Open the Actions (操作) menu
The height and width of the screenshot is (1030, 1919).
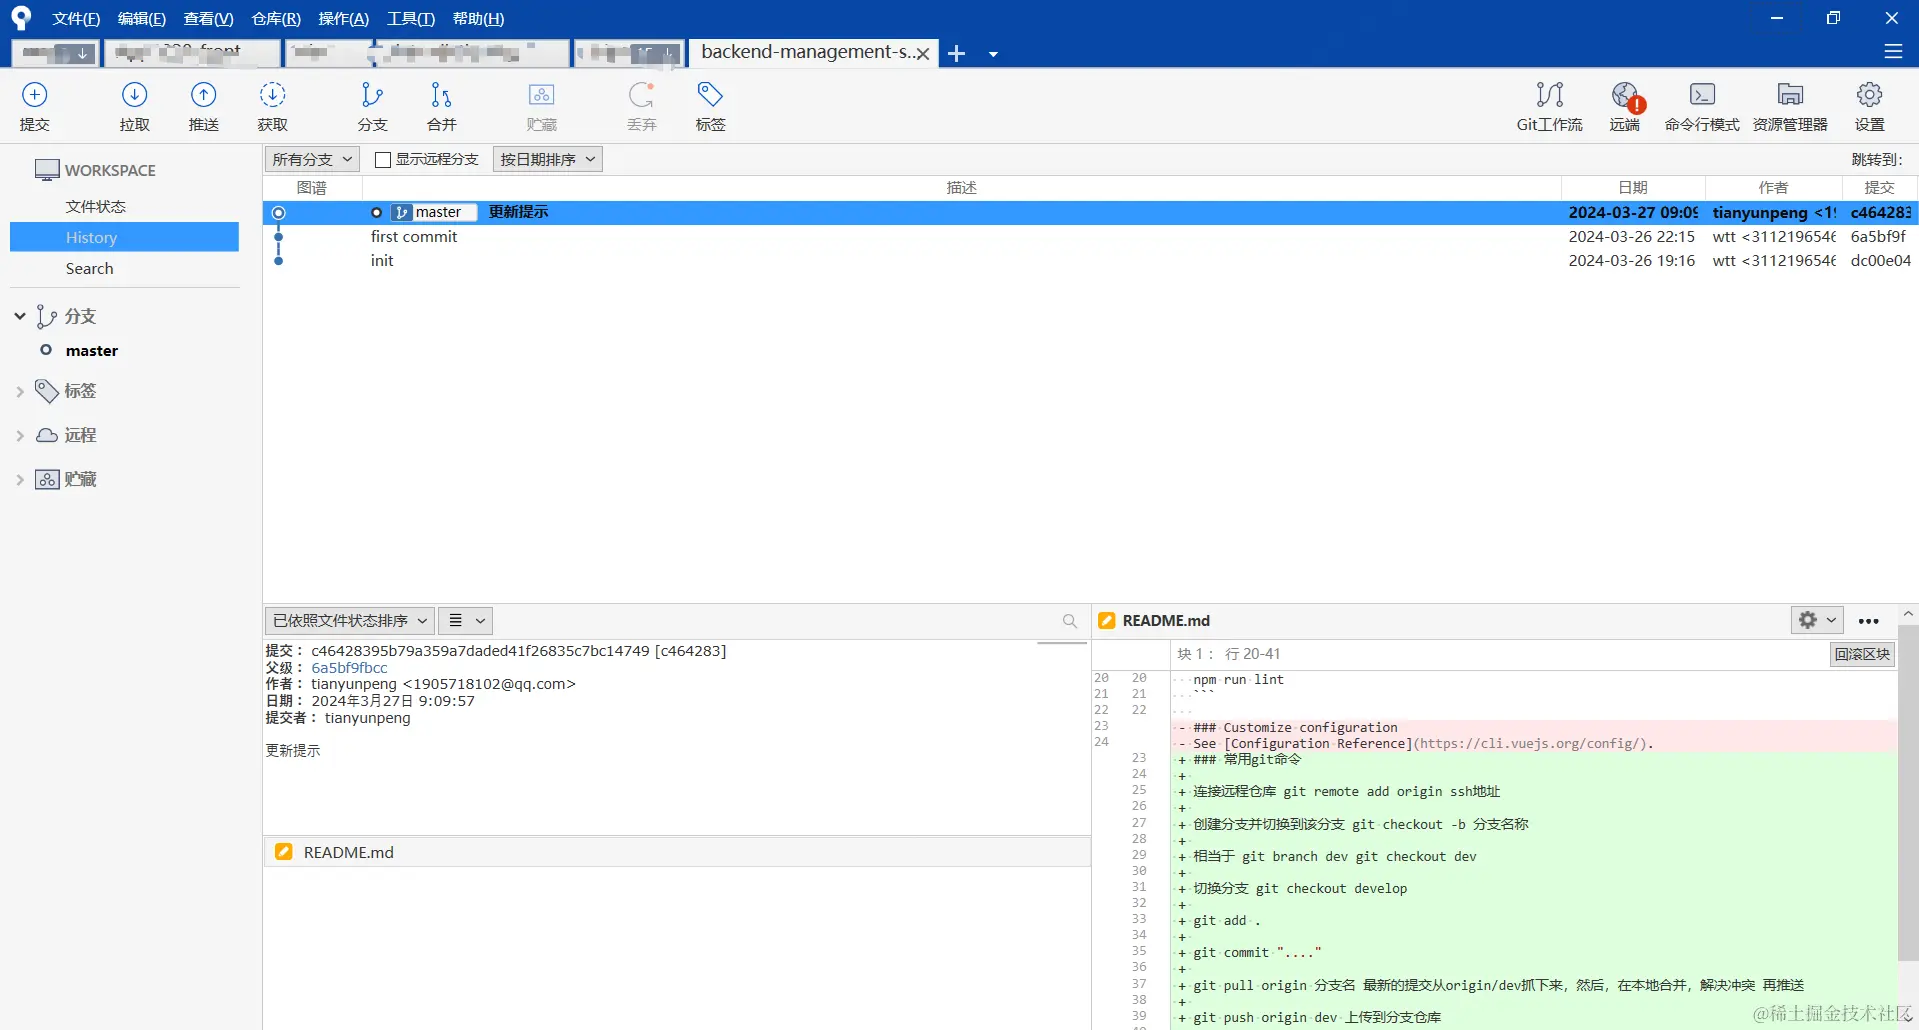(x=343, y=19)
